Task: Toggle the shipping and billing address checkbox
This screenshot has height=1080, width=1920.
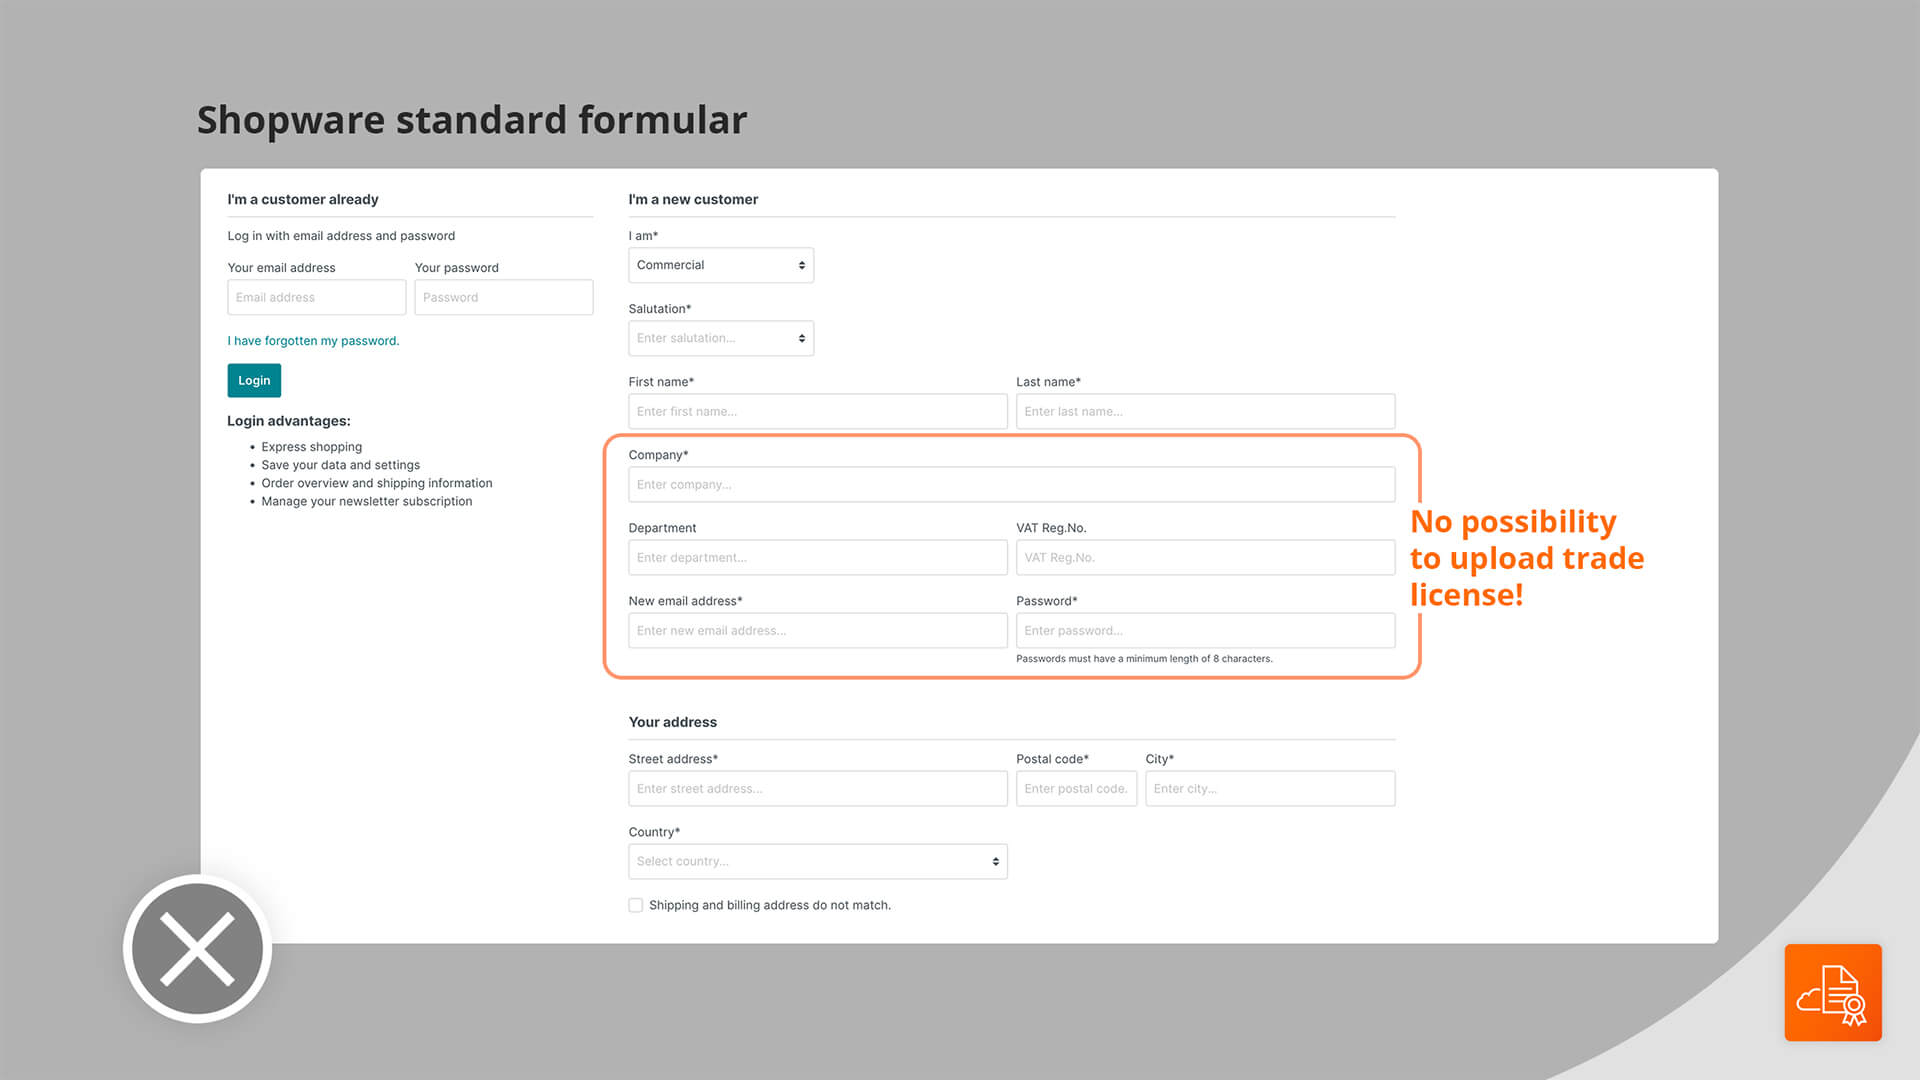Action: point(634,905)
